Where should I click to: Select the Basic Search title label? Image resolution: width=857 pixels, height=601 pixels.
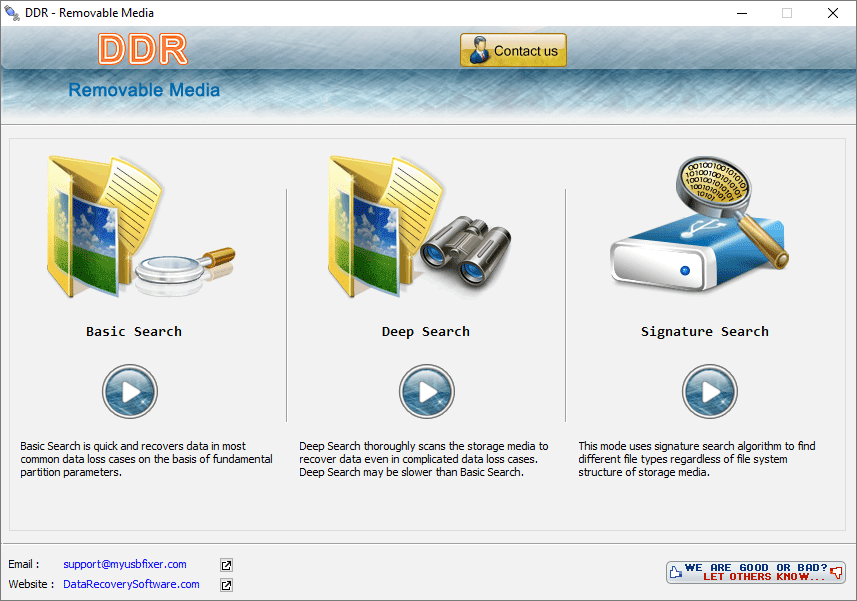[134, 332]
